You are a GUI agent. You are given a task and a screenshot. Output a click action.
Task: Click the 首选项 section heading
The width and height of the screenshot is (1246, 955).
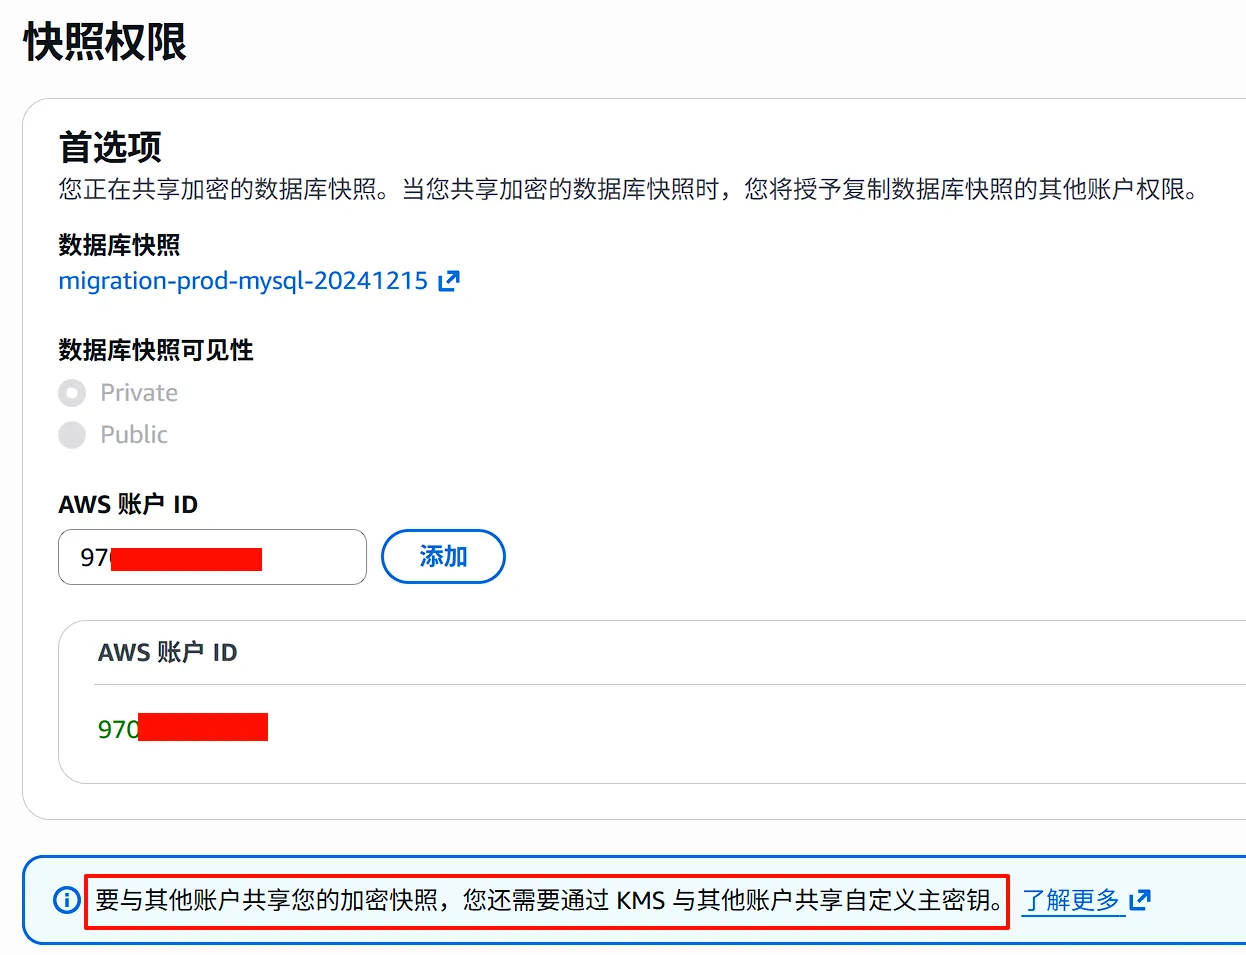105,146
